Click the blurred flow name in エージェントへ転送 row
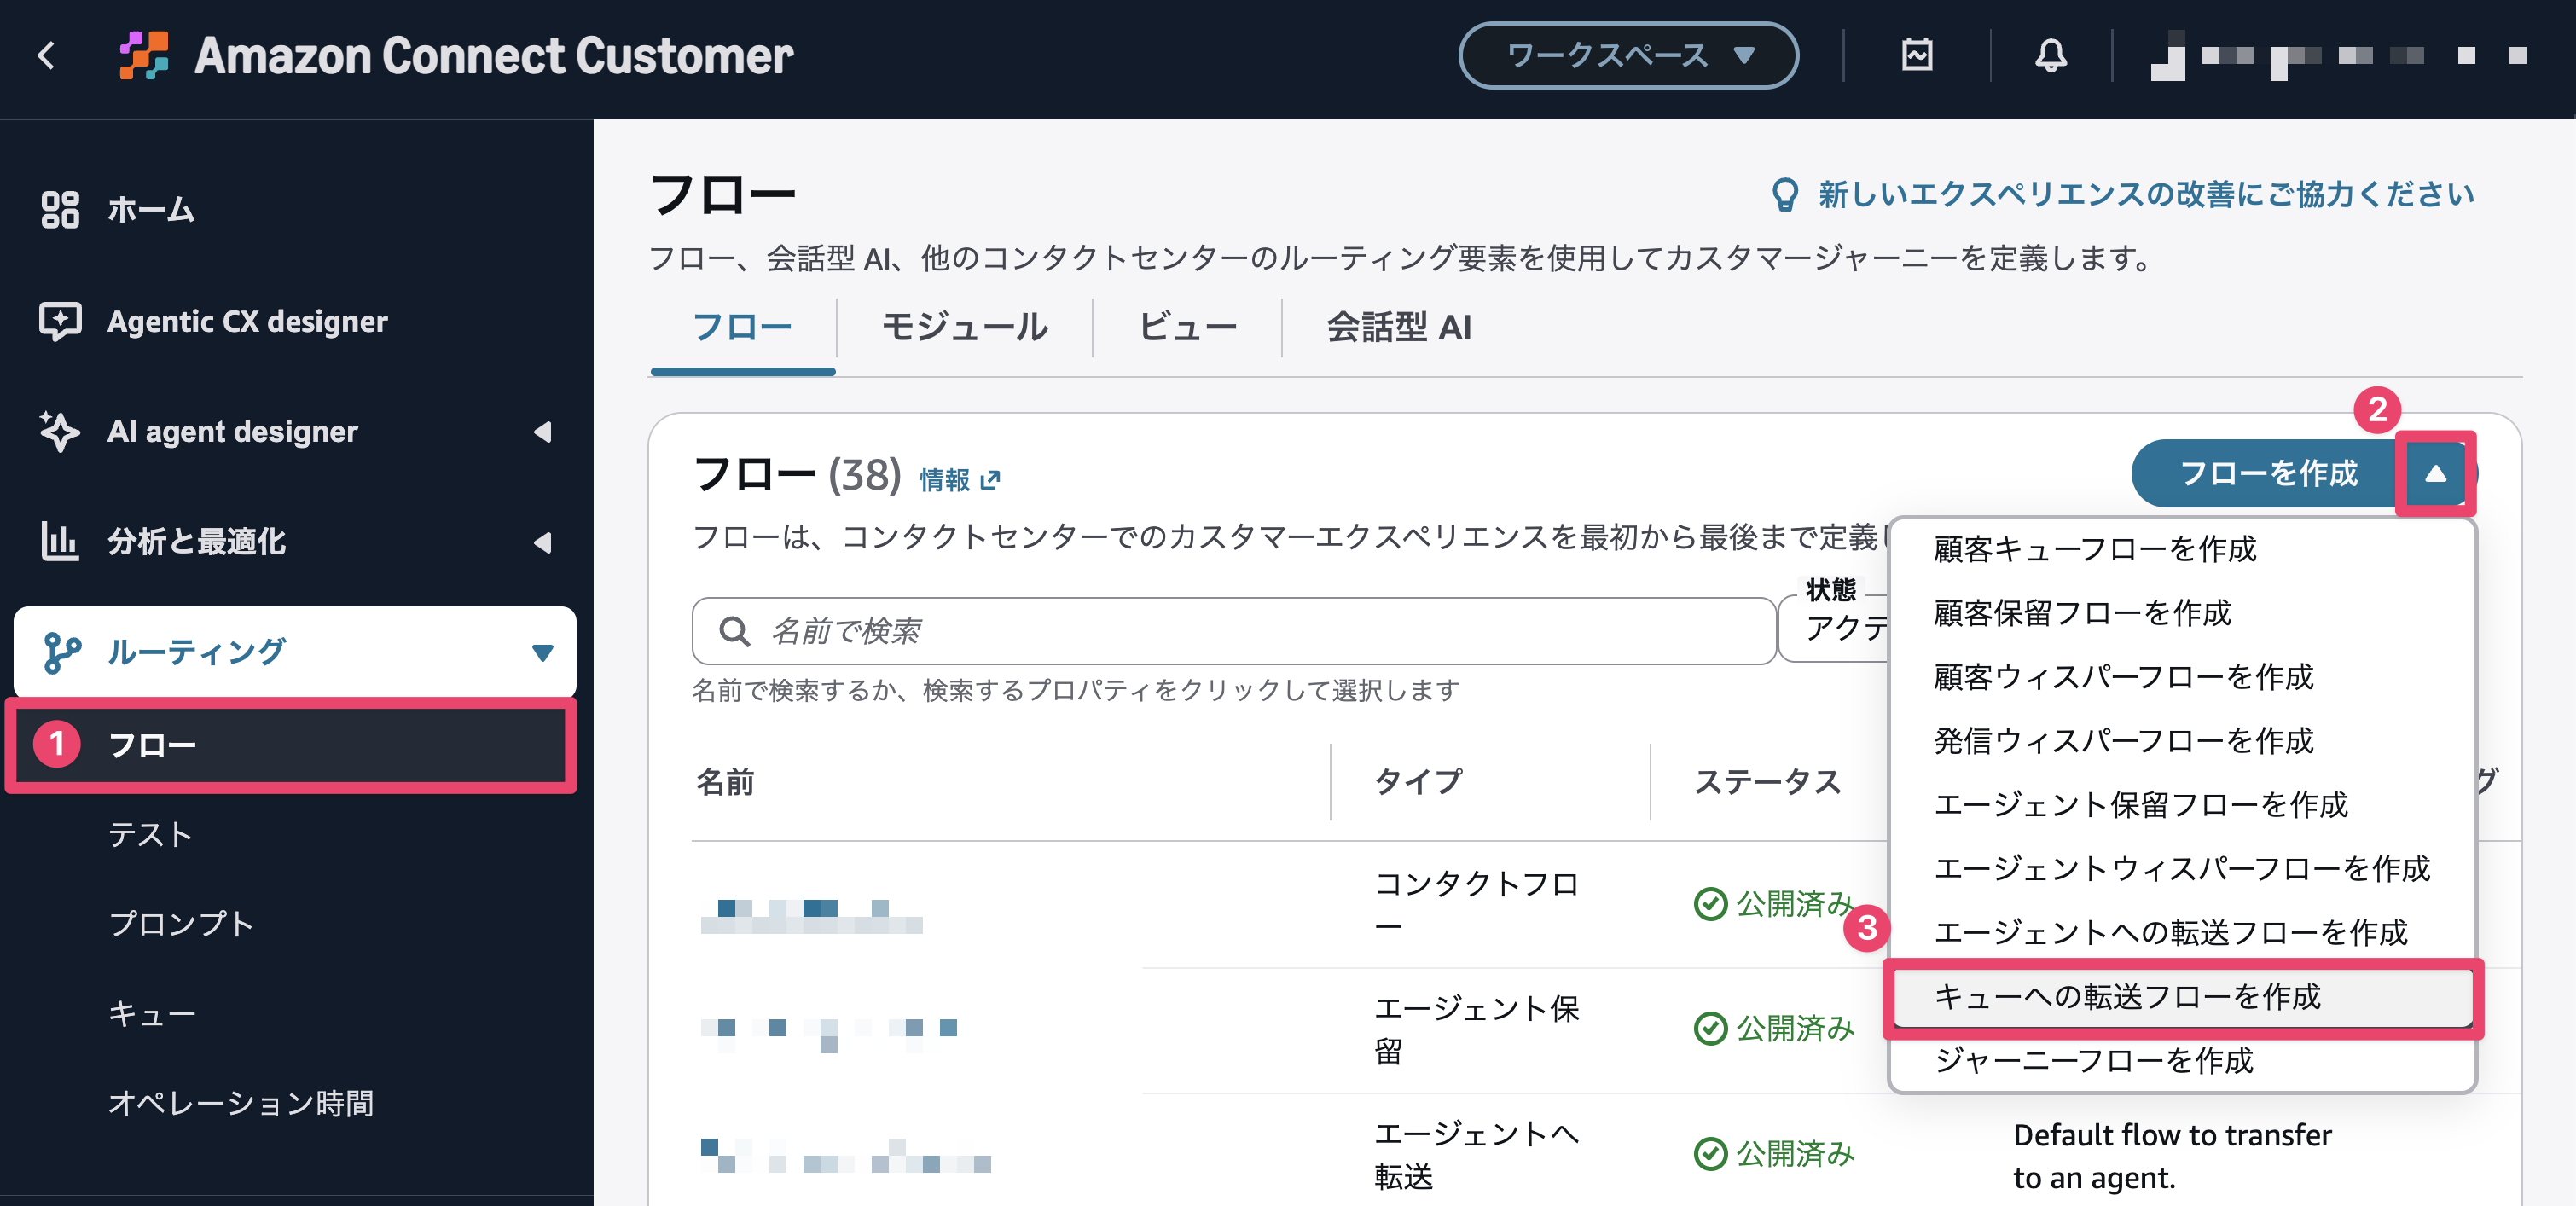2576x1206 pixels. click(846, 1156)
